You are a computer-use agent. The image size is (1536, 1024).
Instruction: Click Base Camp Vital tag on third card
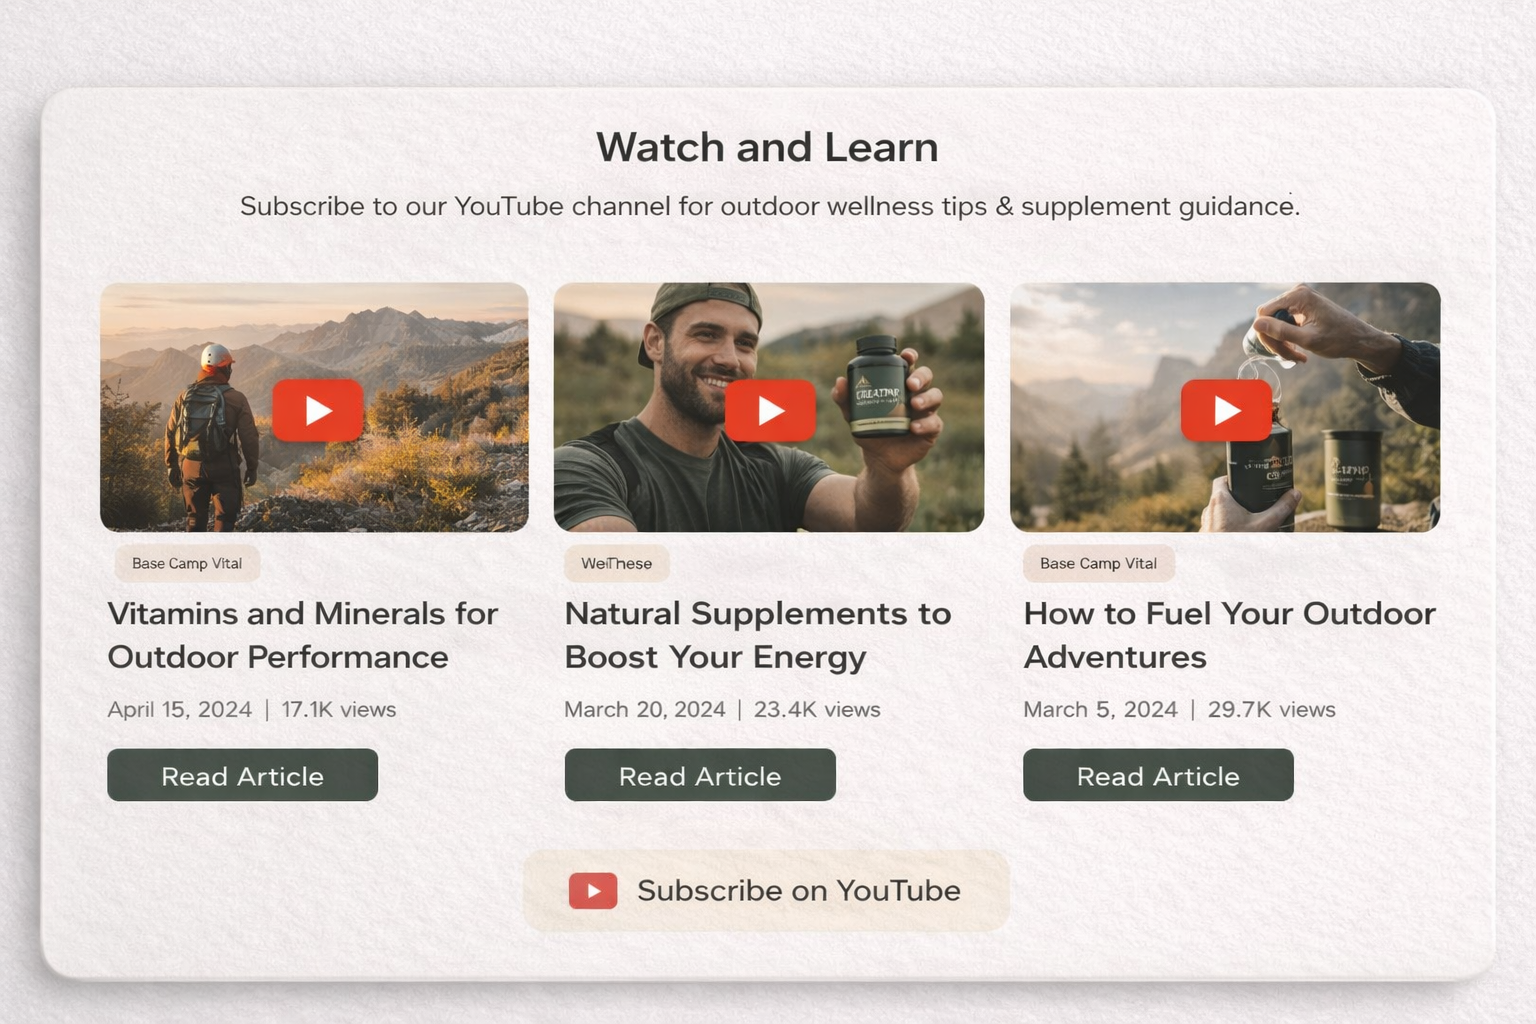[1098, 563]
